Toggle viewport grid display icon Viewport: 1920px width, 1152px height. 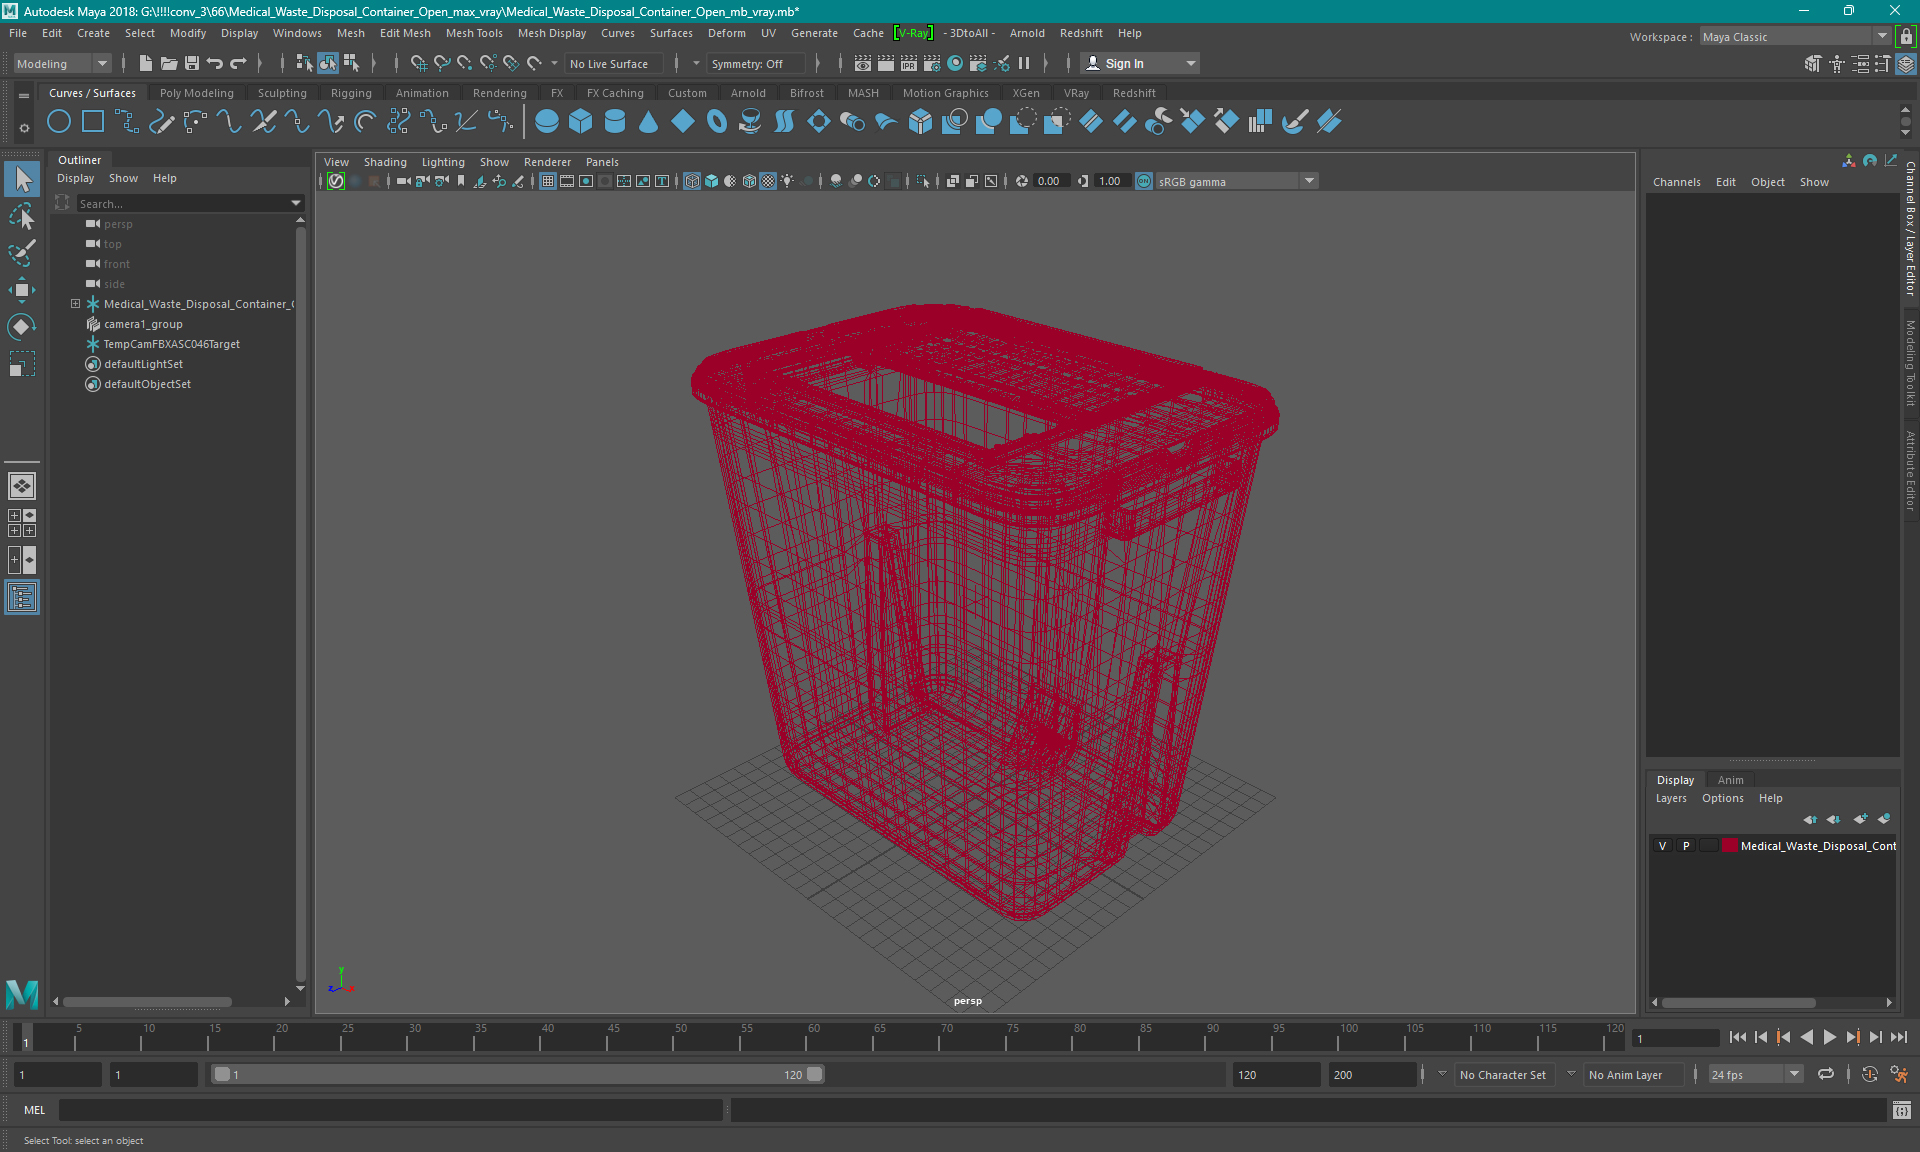tap(548, 181)
